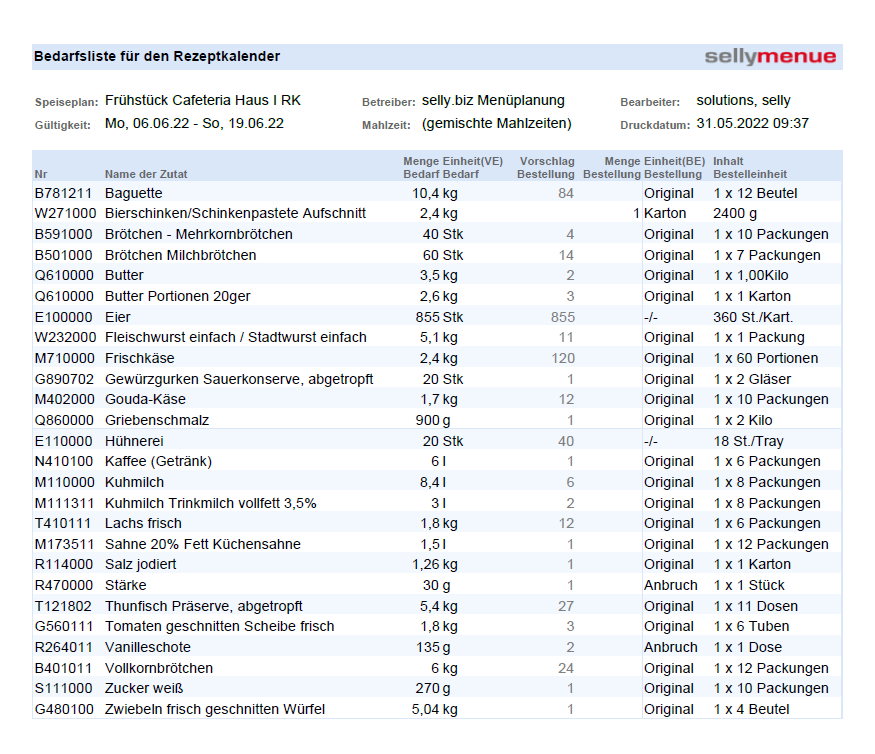Select the Baguette row name
875x754 pixels.
(133, 193)
